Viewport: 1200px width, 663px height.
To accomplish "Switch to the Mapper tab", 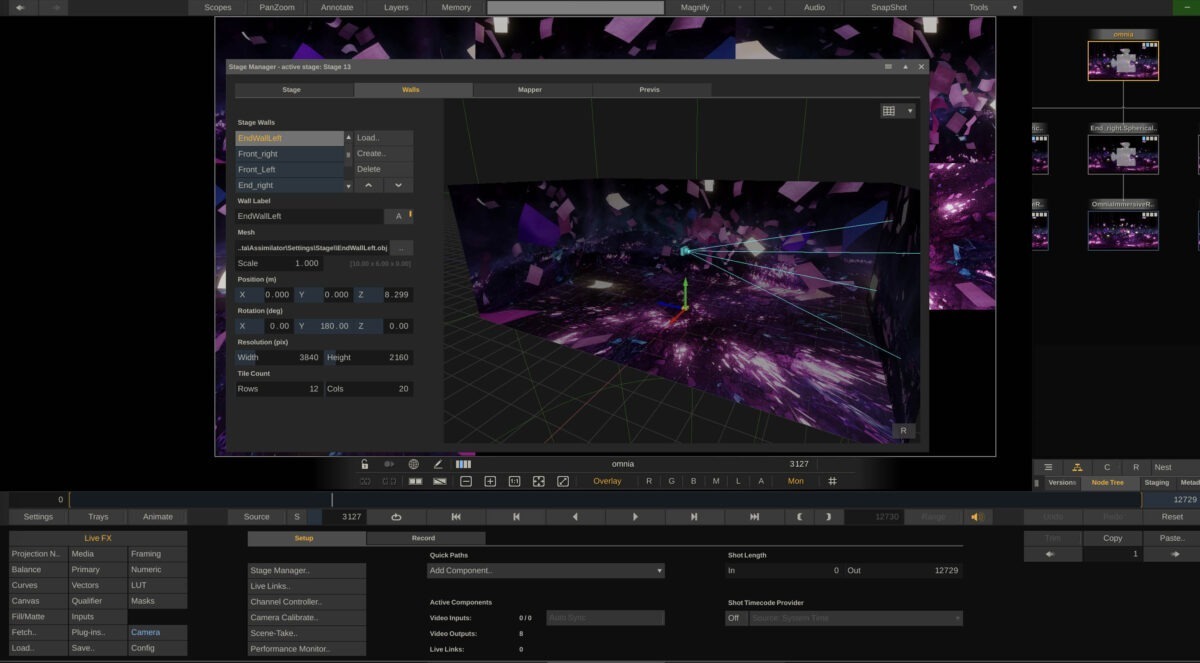I will 530,90.
